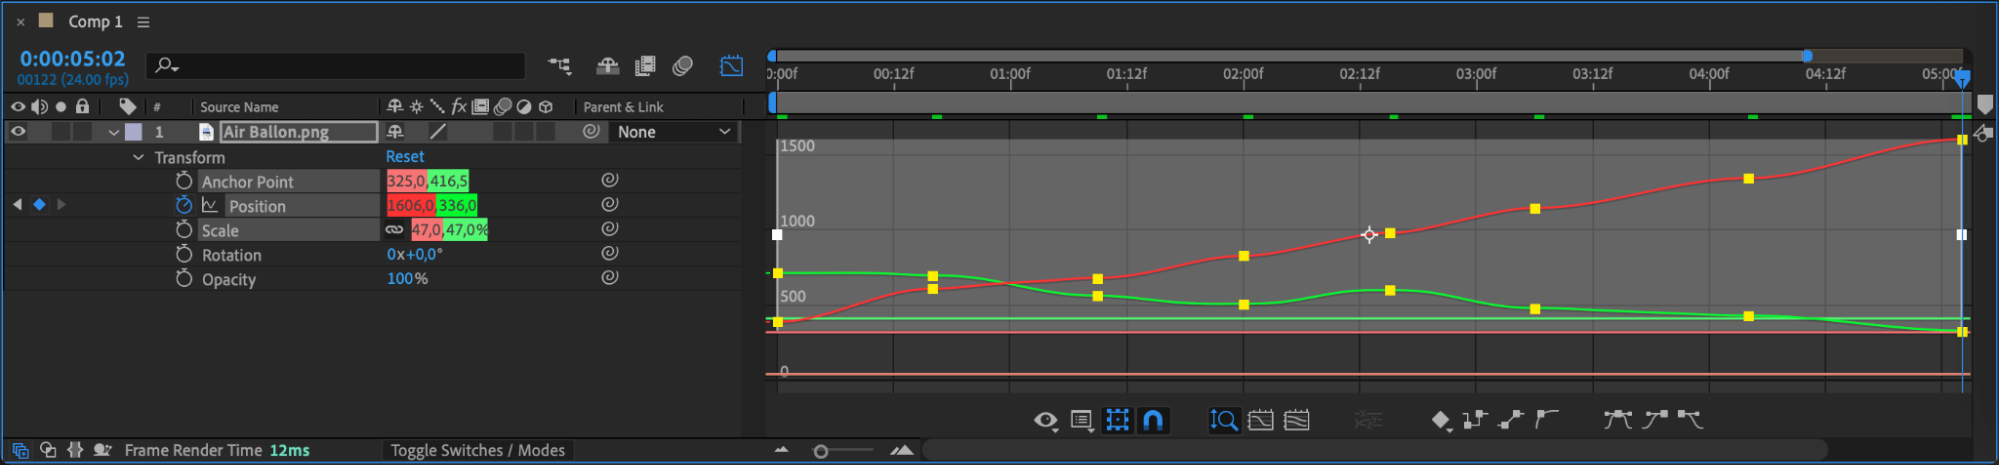Screen dimensions: 1999x465
Task: Open edit selected keyframes diamond menu
Action: [1441, 421]
